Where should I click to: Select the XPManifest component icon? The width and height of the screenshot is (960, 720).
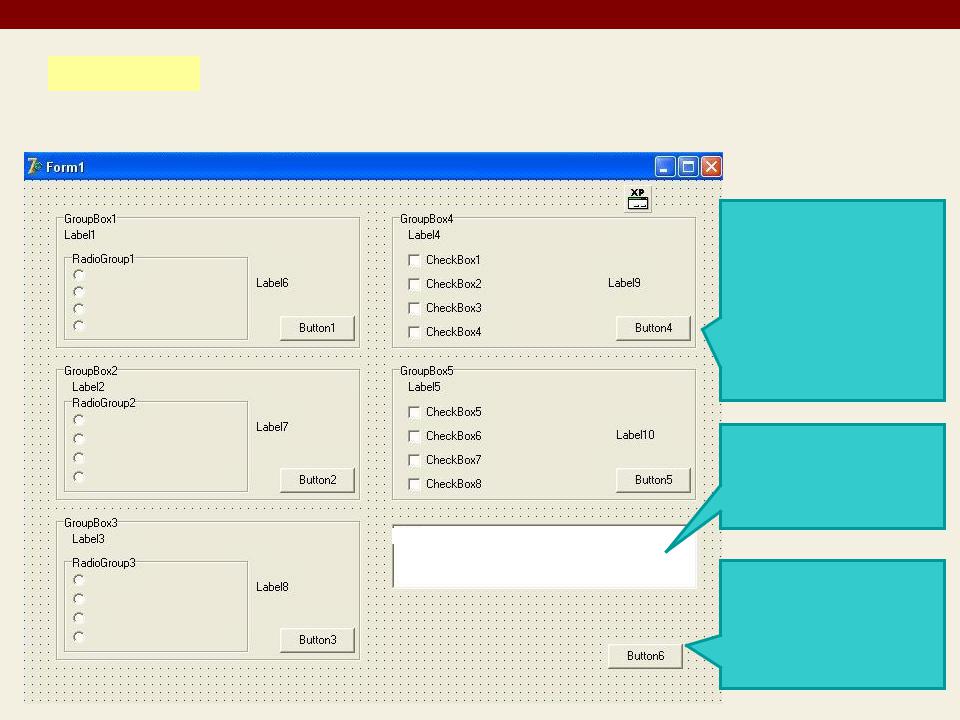point(638,199)
